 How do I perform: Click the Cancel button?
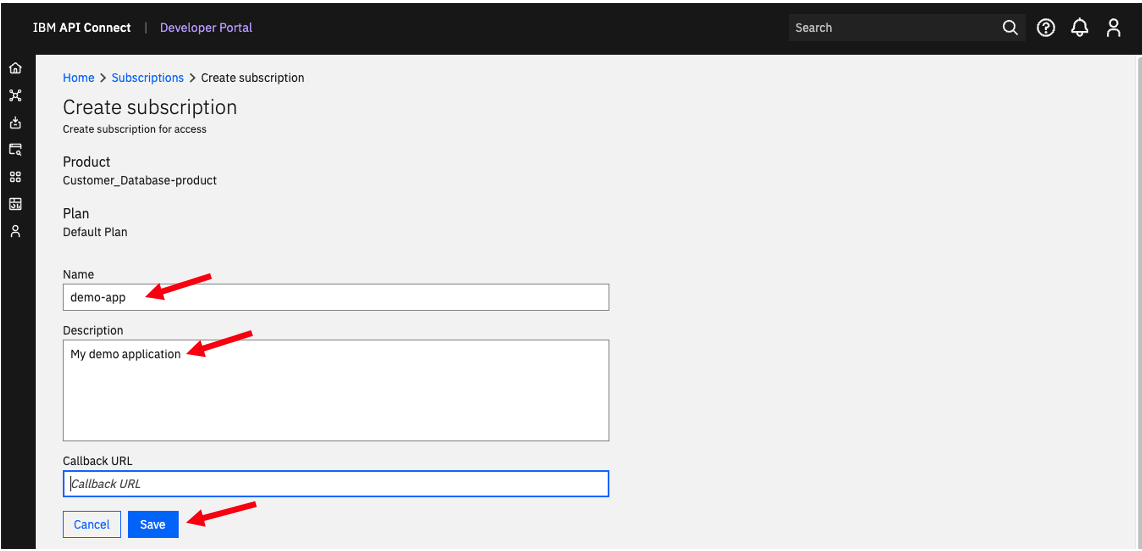pos(92,525)
